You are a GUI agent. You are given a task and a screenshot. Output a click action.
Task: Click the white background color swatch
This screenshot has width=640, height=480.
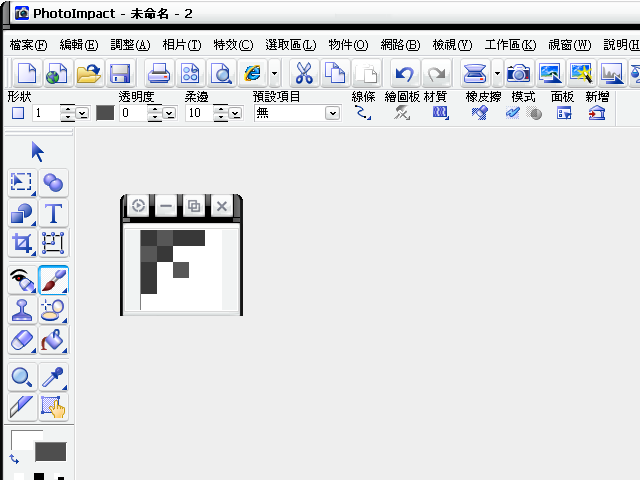tap(21, 438)
